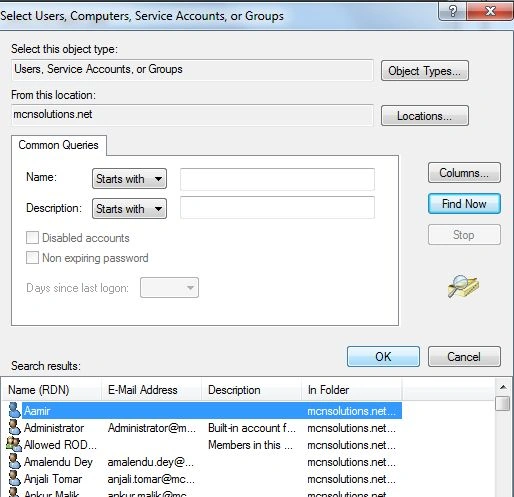Open Object Types dialog
Image resolution: width=514 pixels, height=497 pixels.
pyautogui.click(x=425, y=71)
